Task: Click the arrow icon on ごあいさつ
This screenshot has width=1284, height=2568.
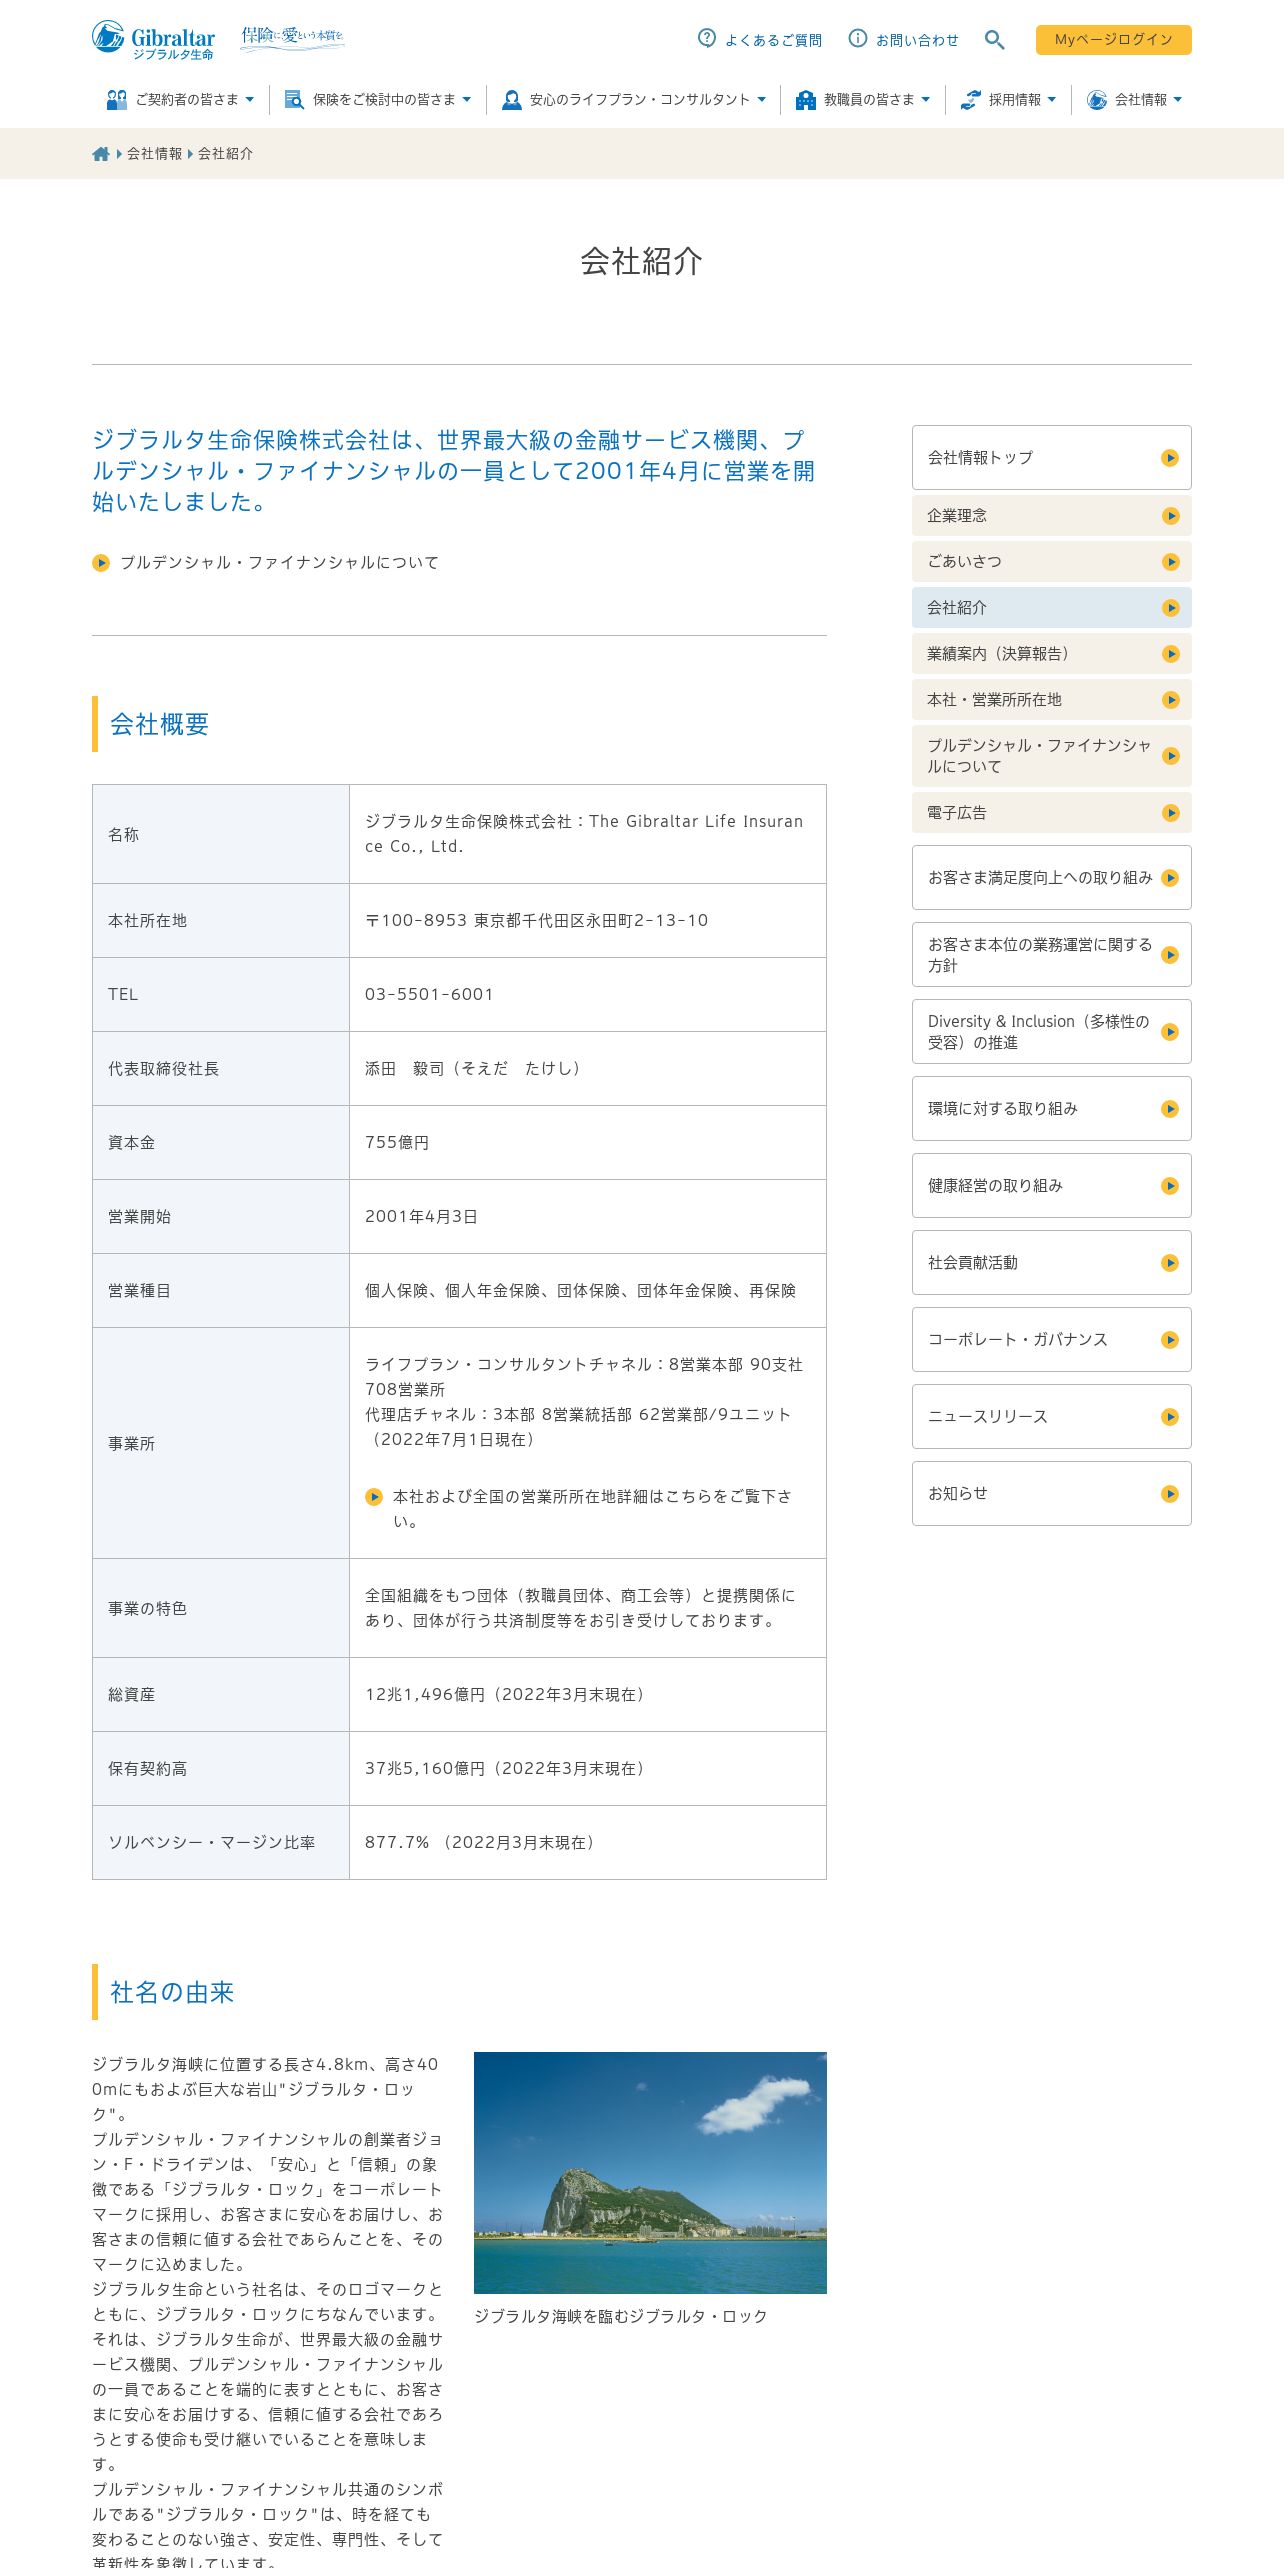Action: (x=1171, y=562)
